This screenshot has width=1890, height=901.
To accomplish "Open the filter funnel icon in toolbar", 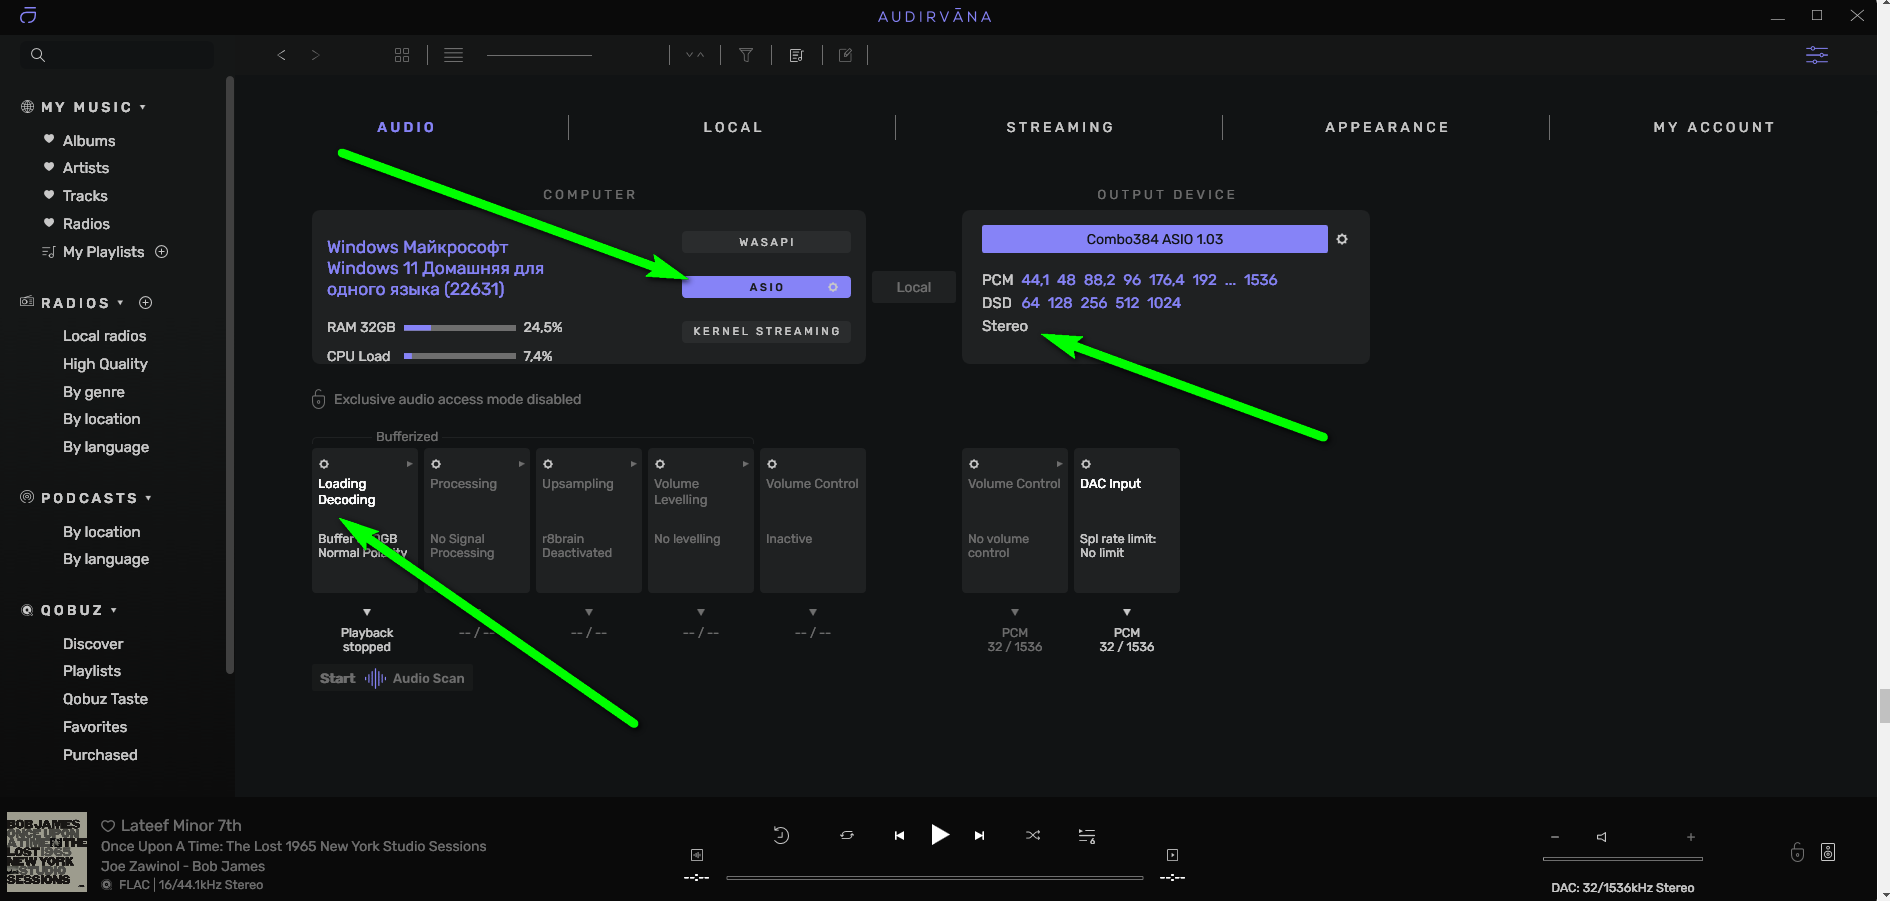I will pos(746,55).
